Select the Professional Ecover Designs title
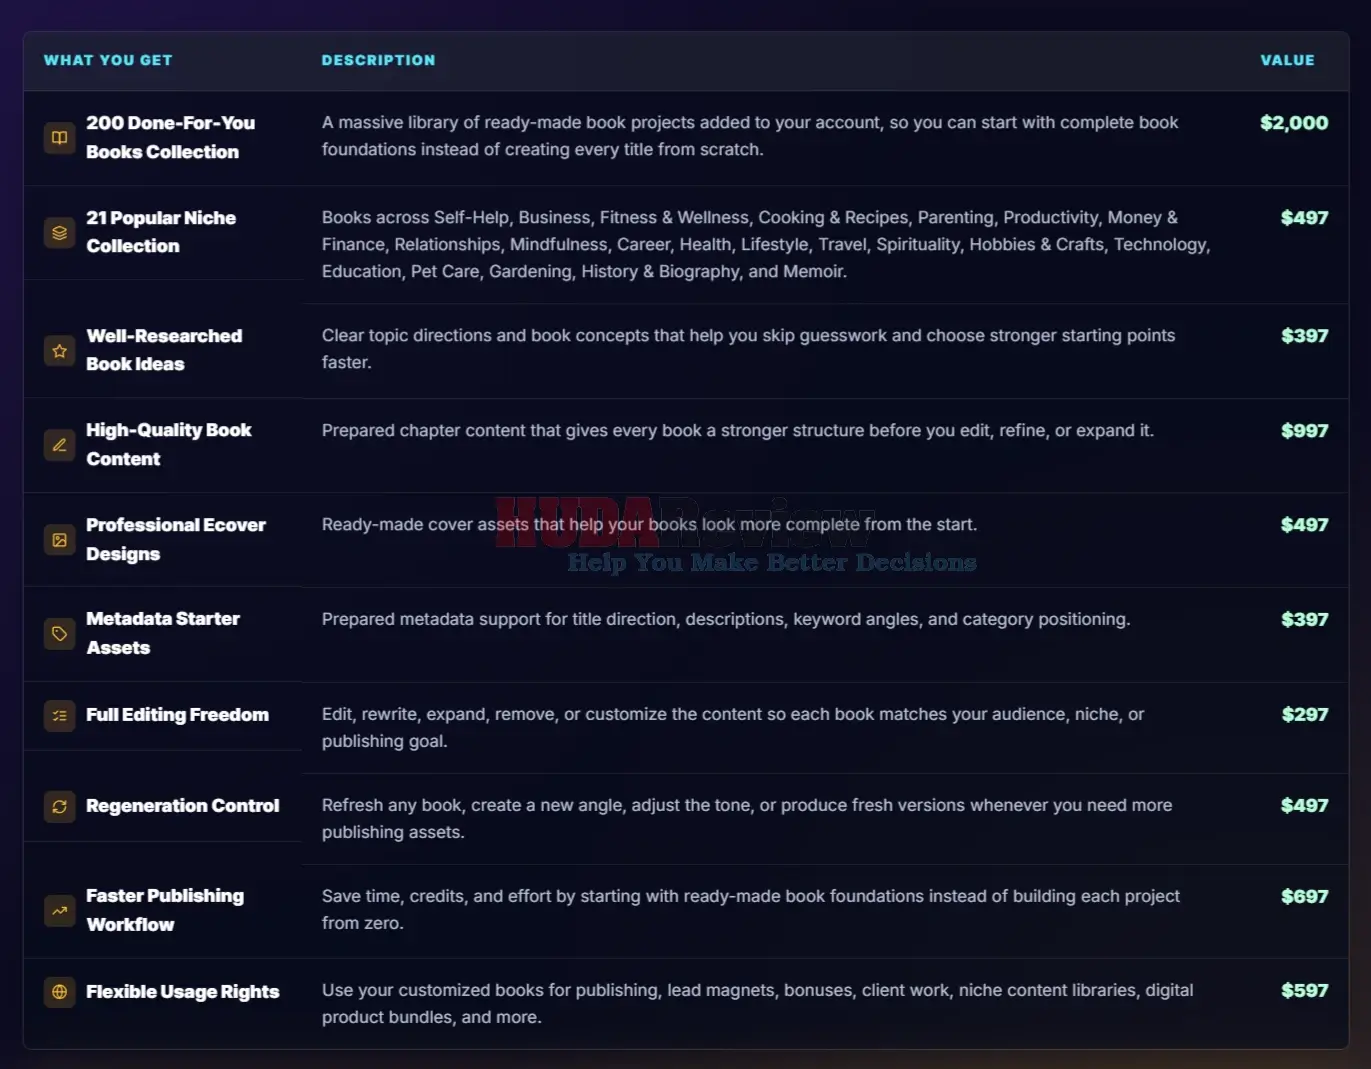 point(176,539)
